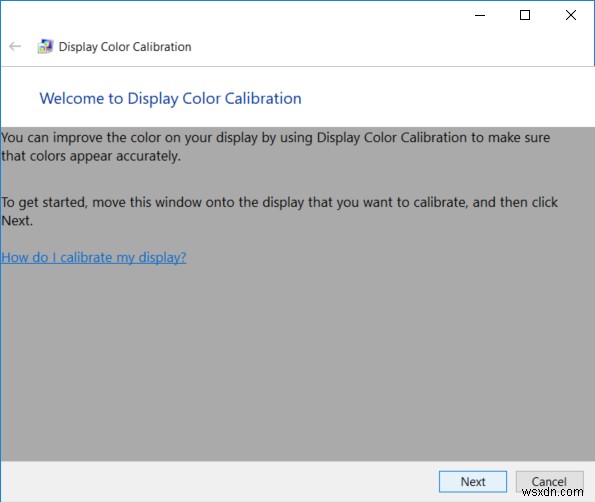
Task: Click the Cancel button
Action: 549,482
